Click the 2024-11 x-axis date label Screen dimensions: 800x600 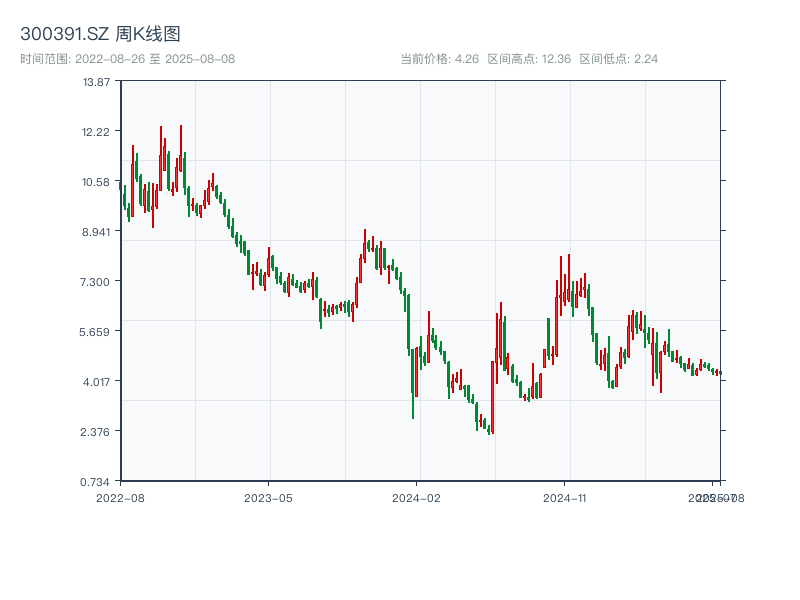click(x=564, y=497)
